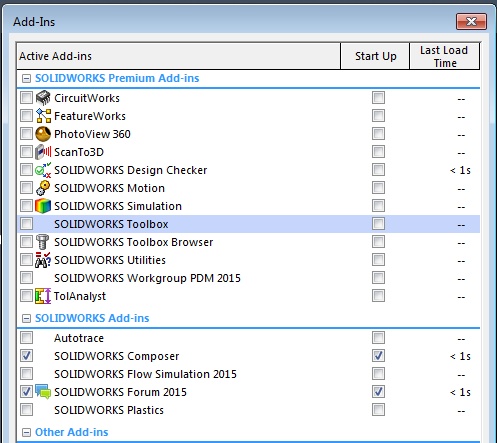Enable Start Up for SOLIDWORKS Plastics
Viewport: 497px width, 443px height.
click(378, 410)
